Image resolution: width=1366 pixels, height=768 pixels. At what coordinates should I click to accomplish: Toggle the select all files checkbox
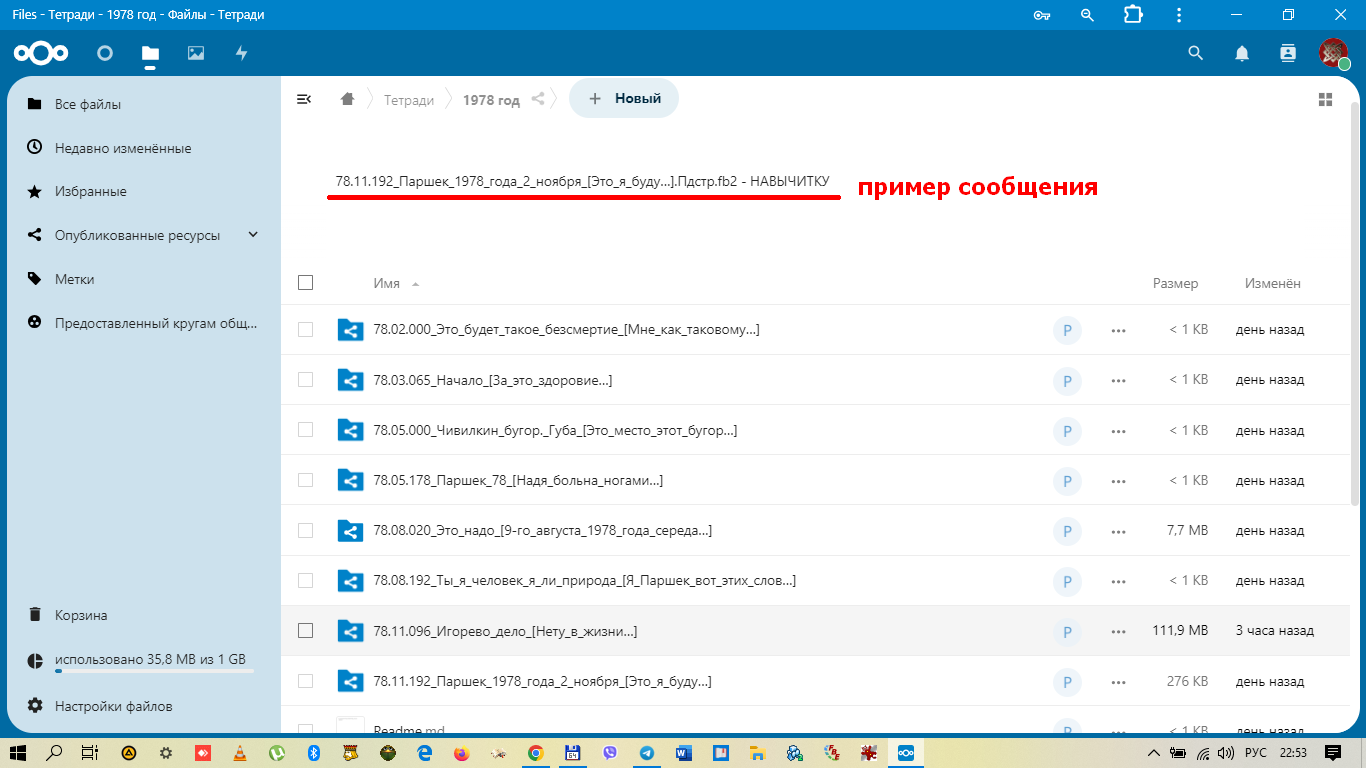306,283
